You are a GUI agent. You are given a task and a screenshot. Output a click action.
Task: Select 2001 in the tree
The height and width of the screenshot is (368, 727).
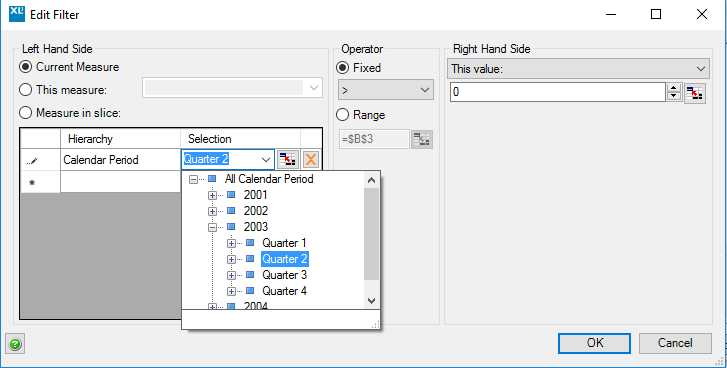pyautogui.click(x=255, y=195)
